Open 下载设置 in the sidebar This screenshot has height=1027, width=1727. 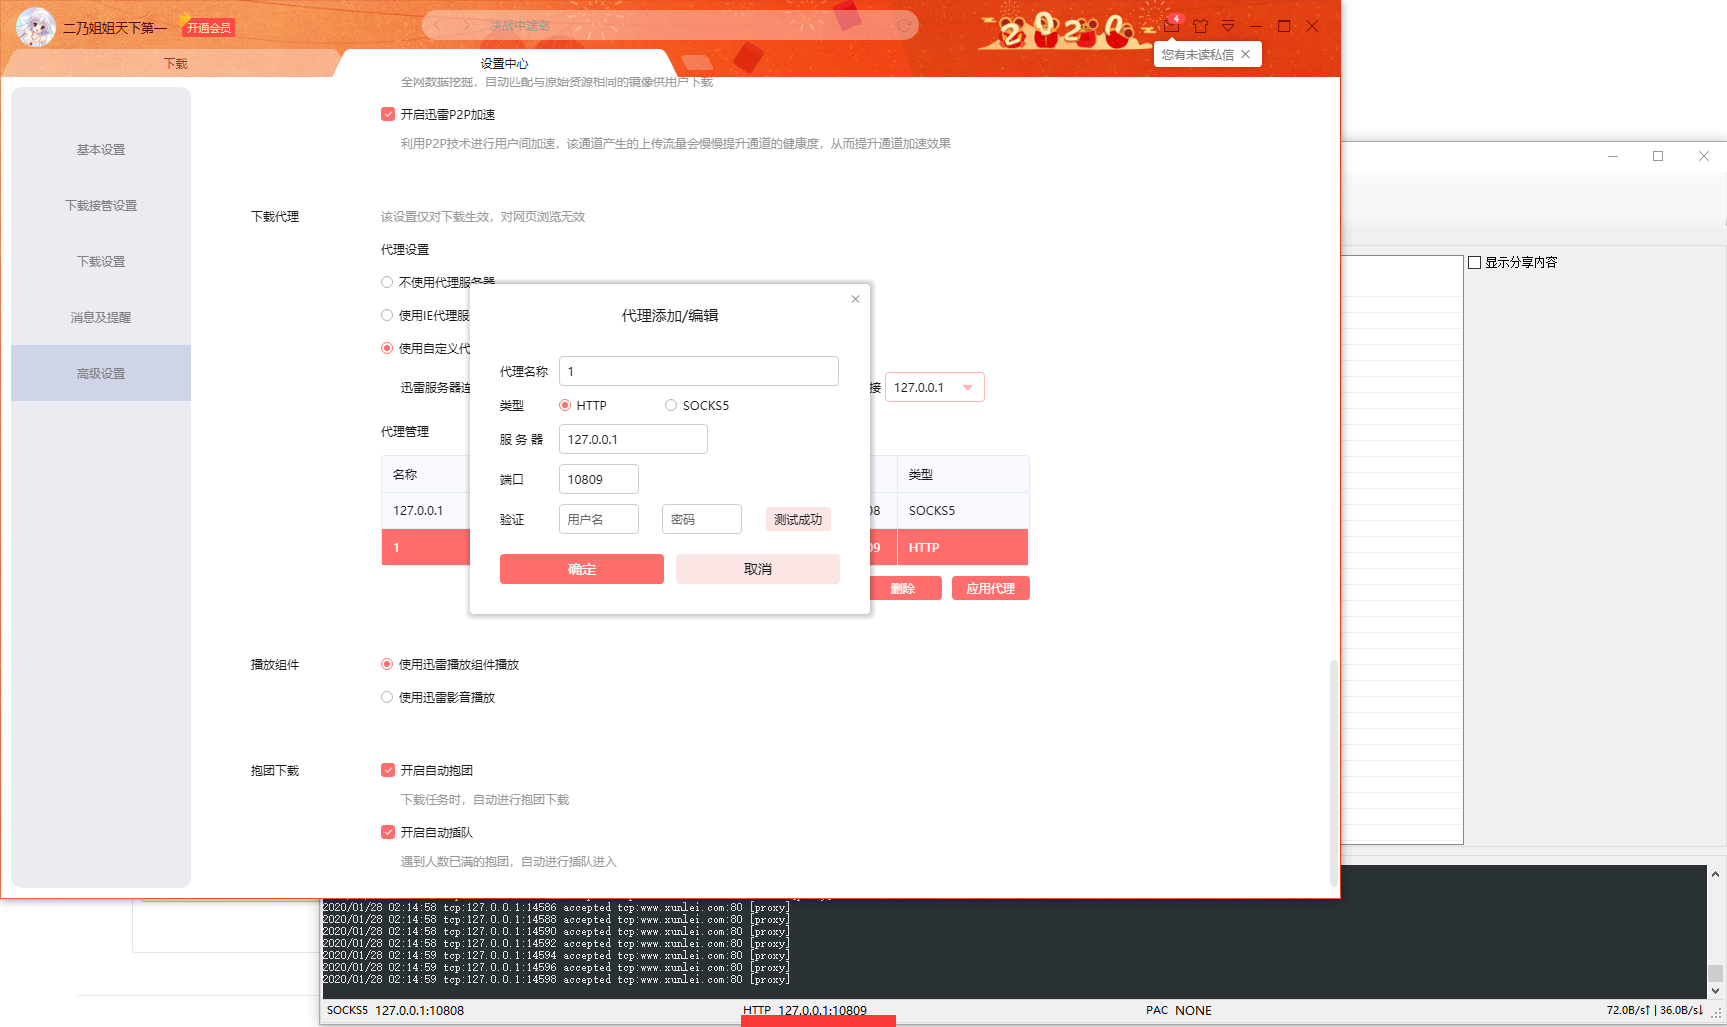101,261
